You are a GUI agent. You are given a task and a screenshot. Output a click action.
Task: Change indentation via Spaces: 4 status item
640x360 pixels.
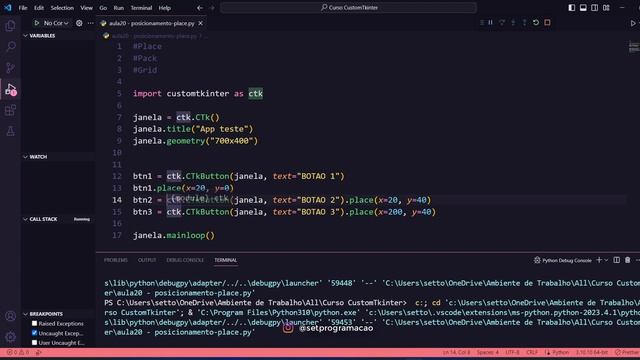coord(488,352)
